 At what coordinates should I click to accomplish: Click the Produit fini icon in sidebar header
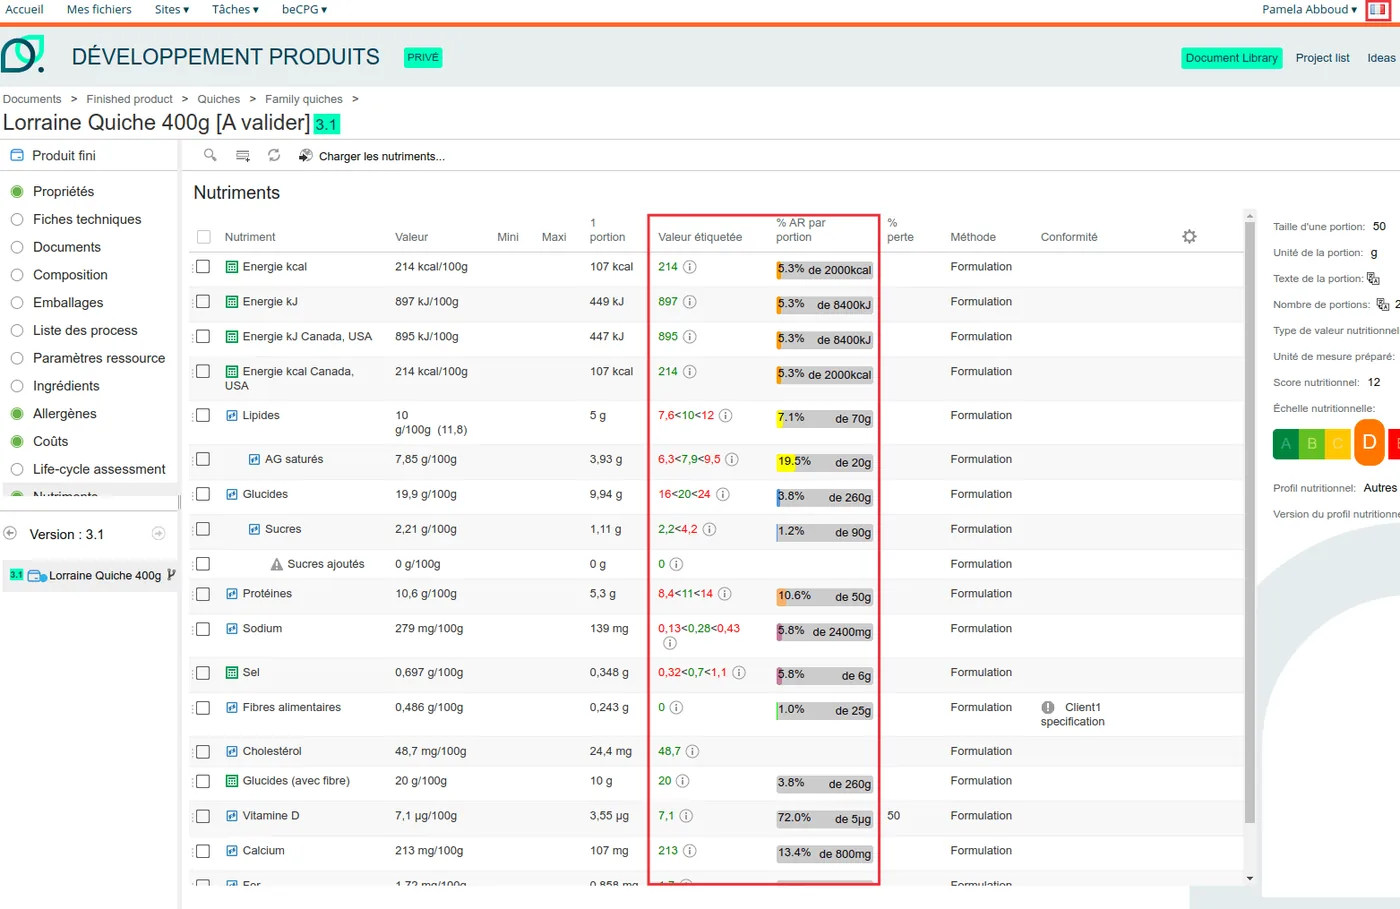click(x=17, y=156)
